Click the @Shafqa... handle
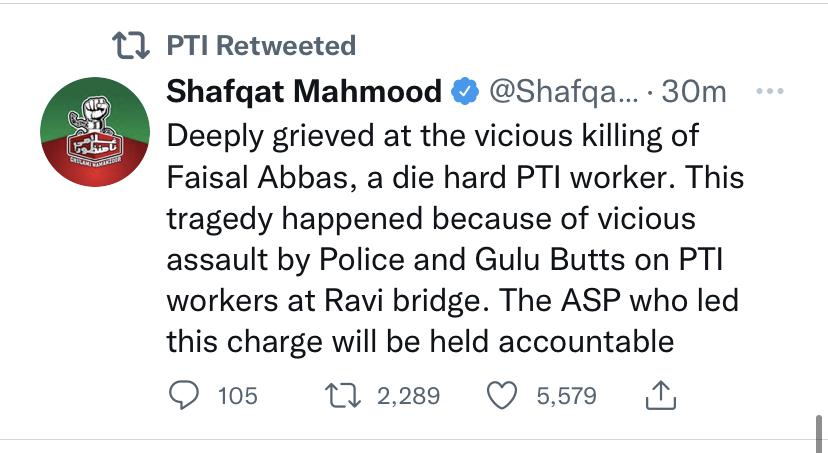 click(564, 92)
